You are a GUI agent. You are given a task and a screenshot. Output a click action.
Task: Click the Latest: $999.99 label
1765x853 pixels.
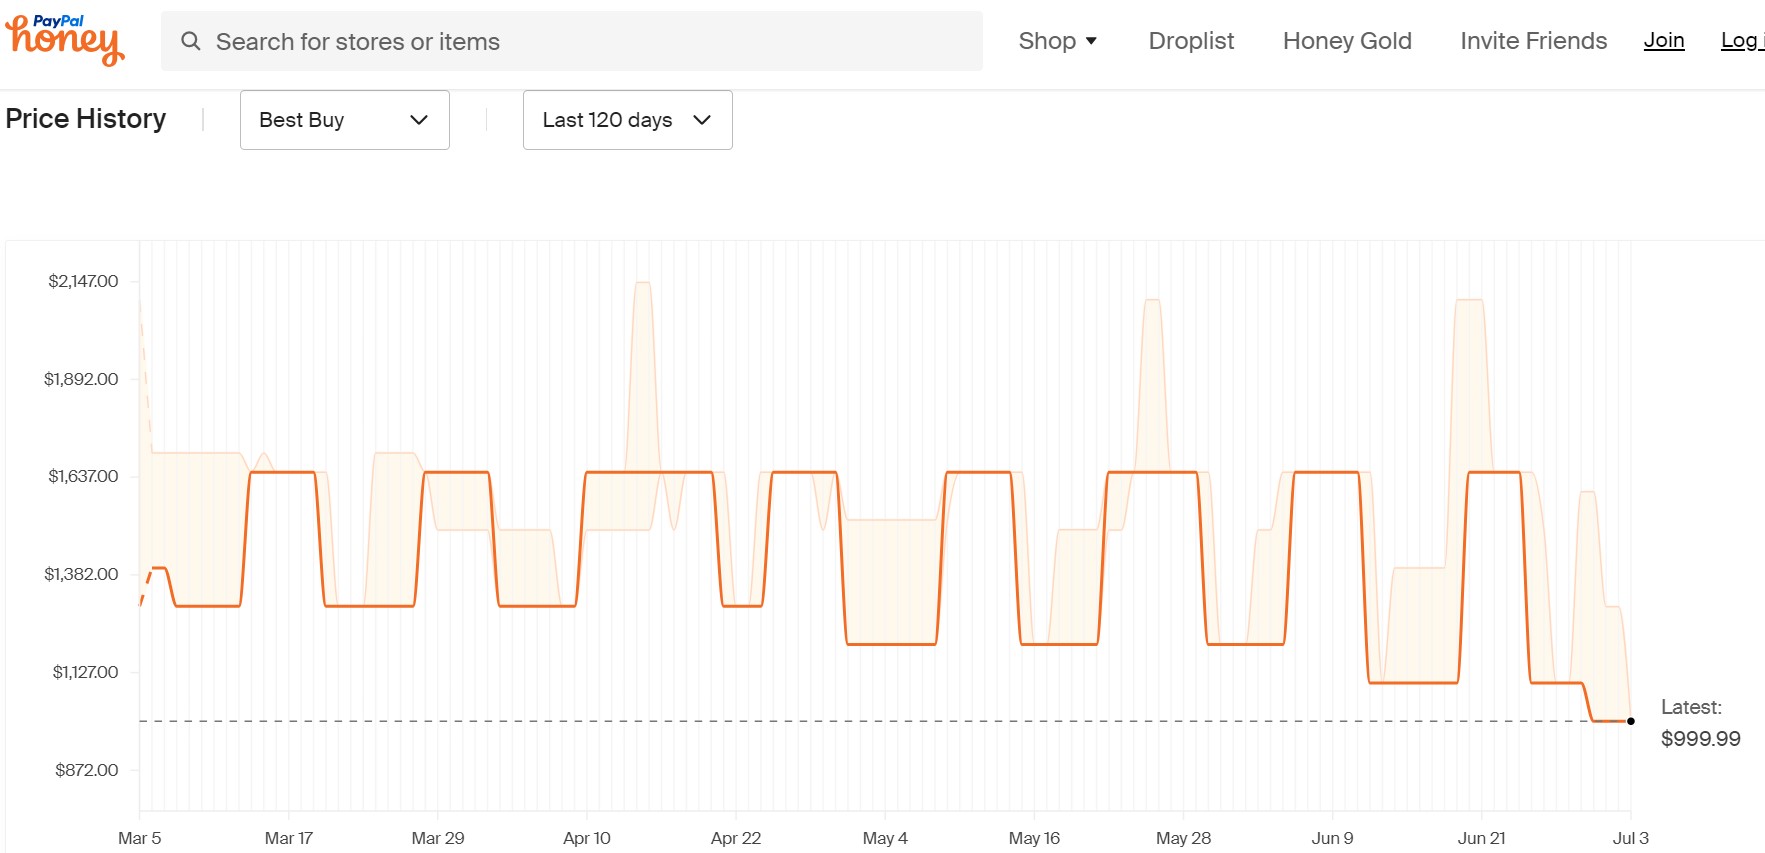click(x=1700, y=723)
